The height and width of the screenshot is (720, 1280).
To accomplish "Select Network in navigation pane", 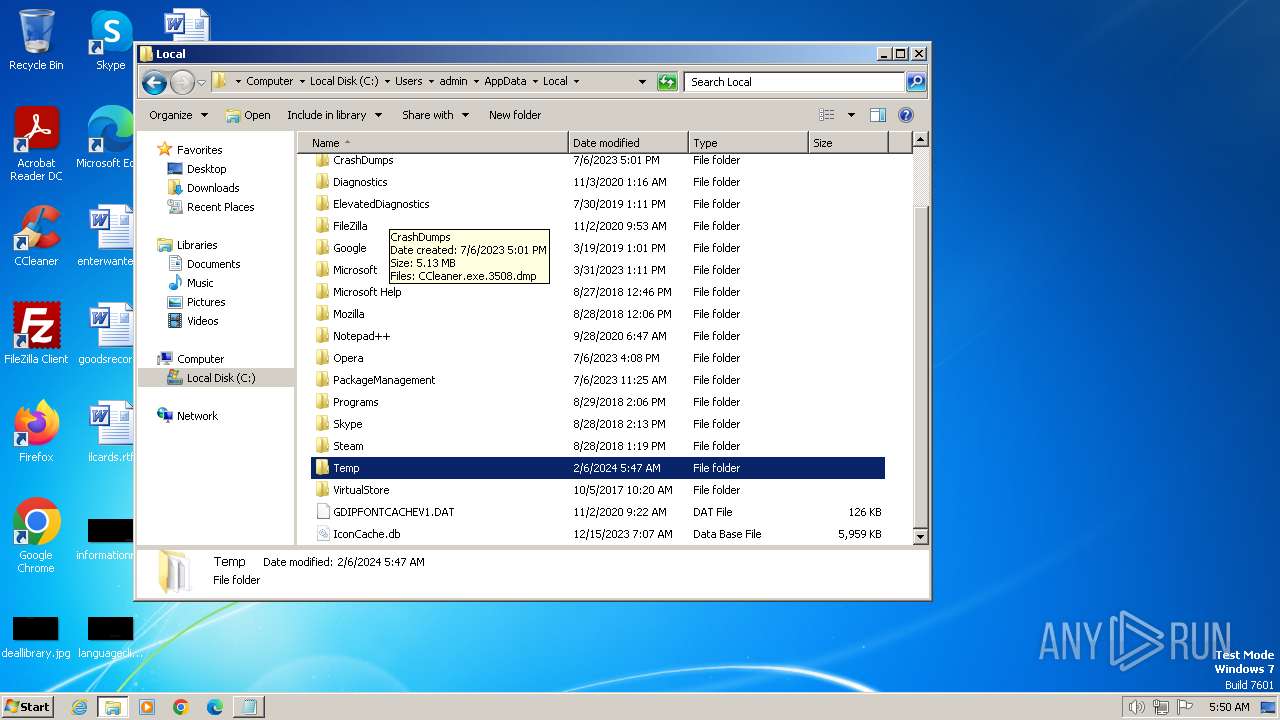I will click(196, 416).
